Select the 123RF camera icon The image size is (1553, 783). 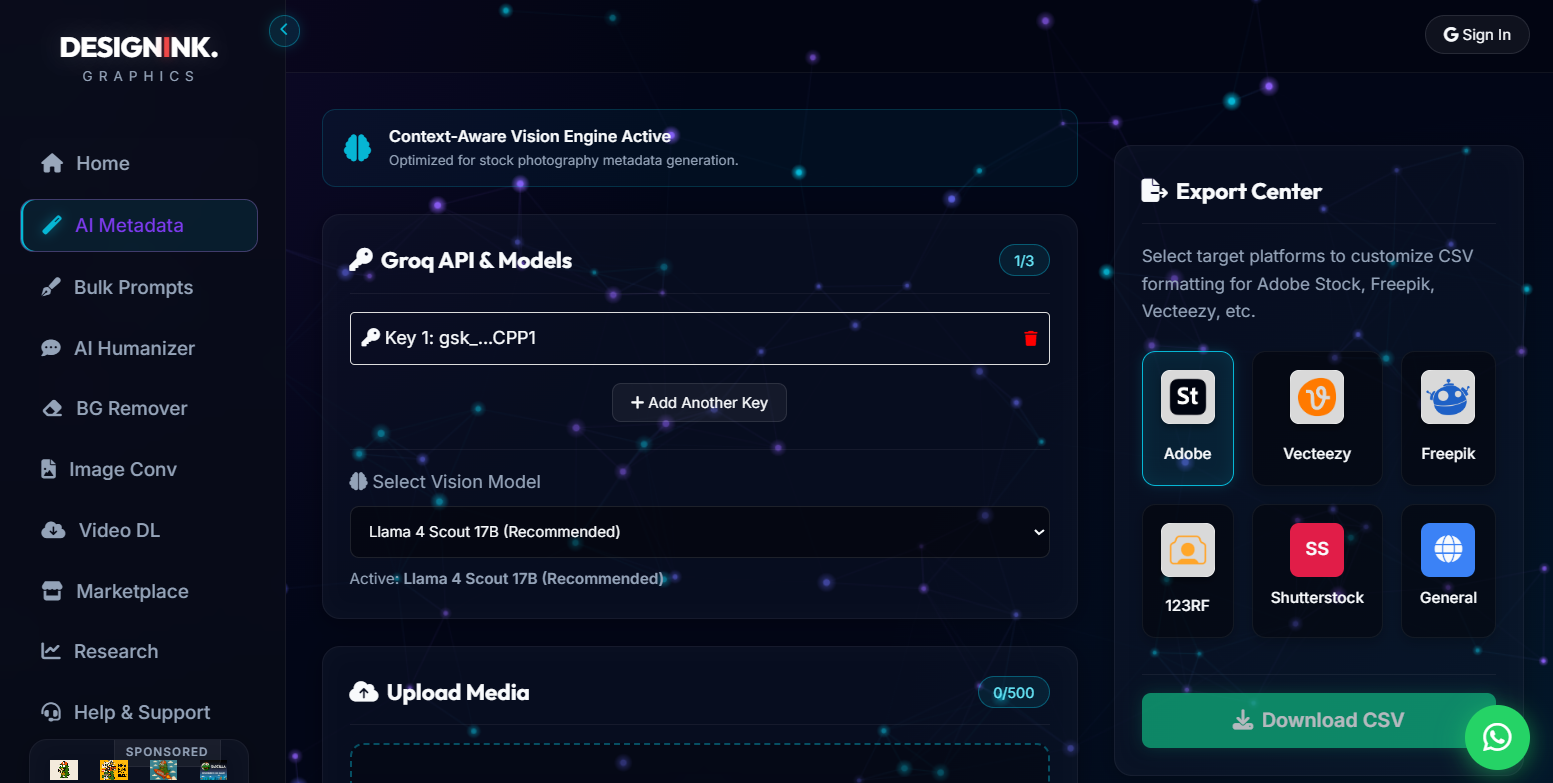coord(1188,549)
